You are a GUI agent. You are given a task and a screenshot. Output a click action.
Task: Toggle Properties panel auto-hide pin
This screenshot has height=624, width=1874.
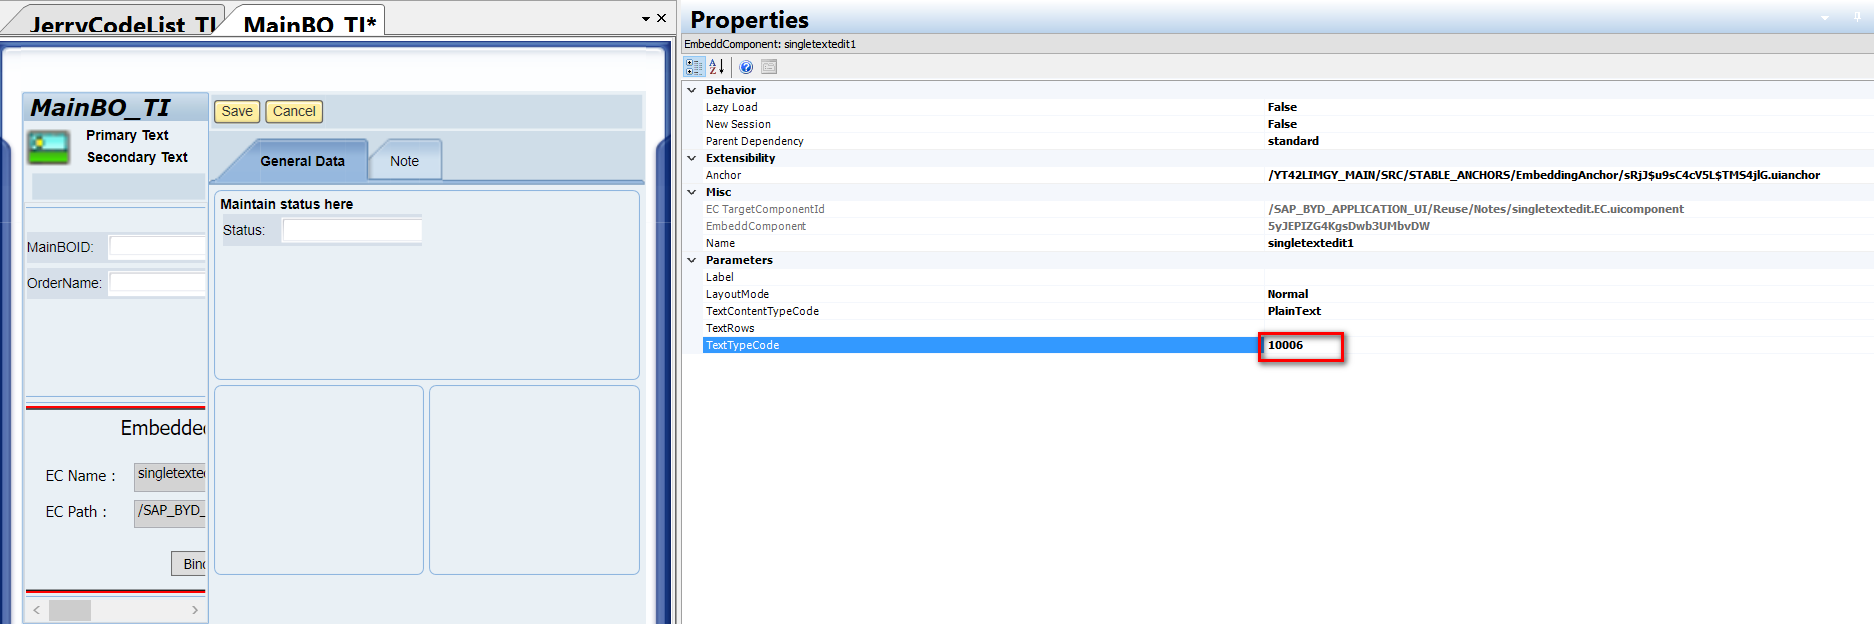[1857, 17]
